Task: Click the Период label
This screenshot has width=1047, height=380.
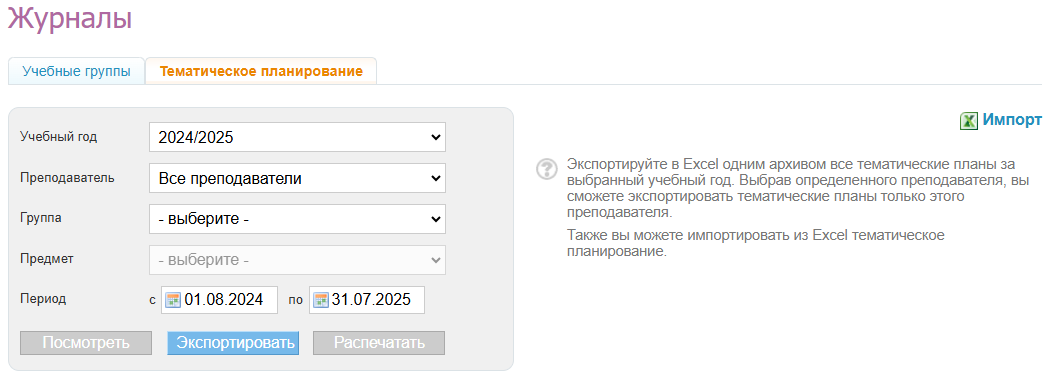Action: tap(43, 299)
